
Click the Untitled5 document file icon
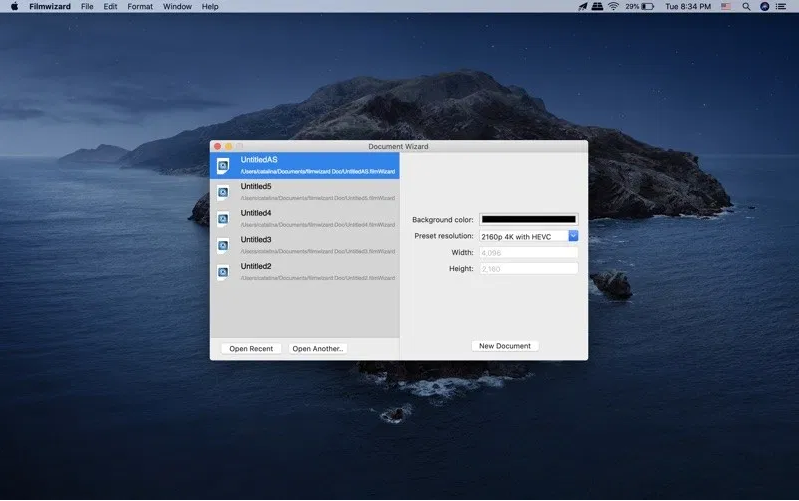(223, 192)
